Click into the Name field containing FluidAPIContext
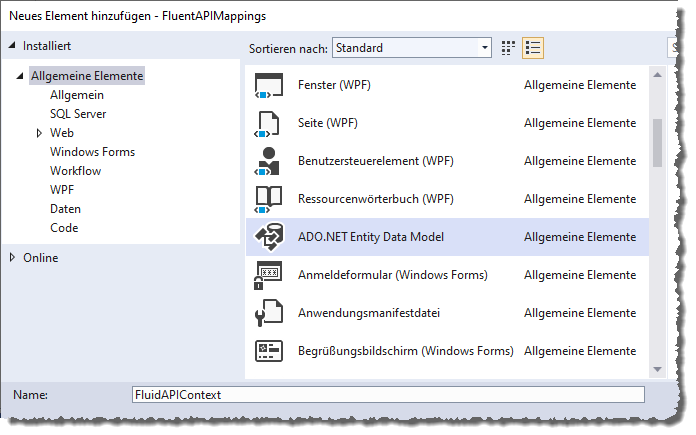696x435 pixels. (388, 395)
